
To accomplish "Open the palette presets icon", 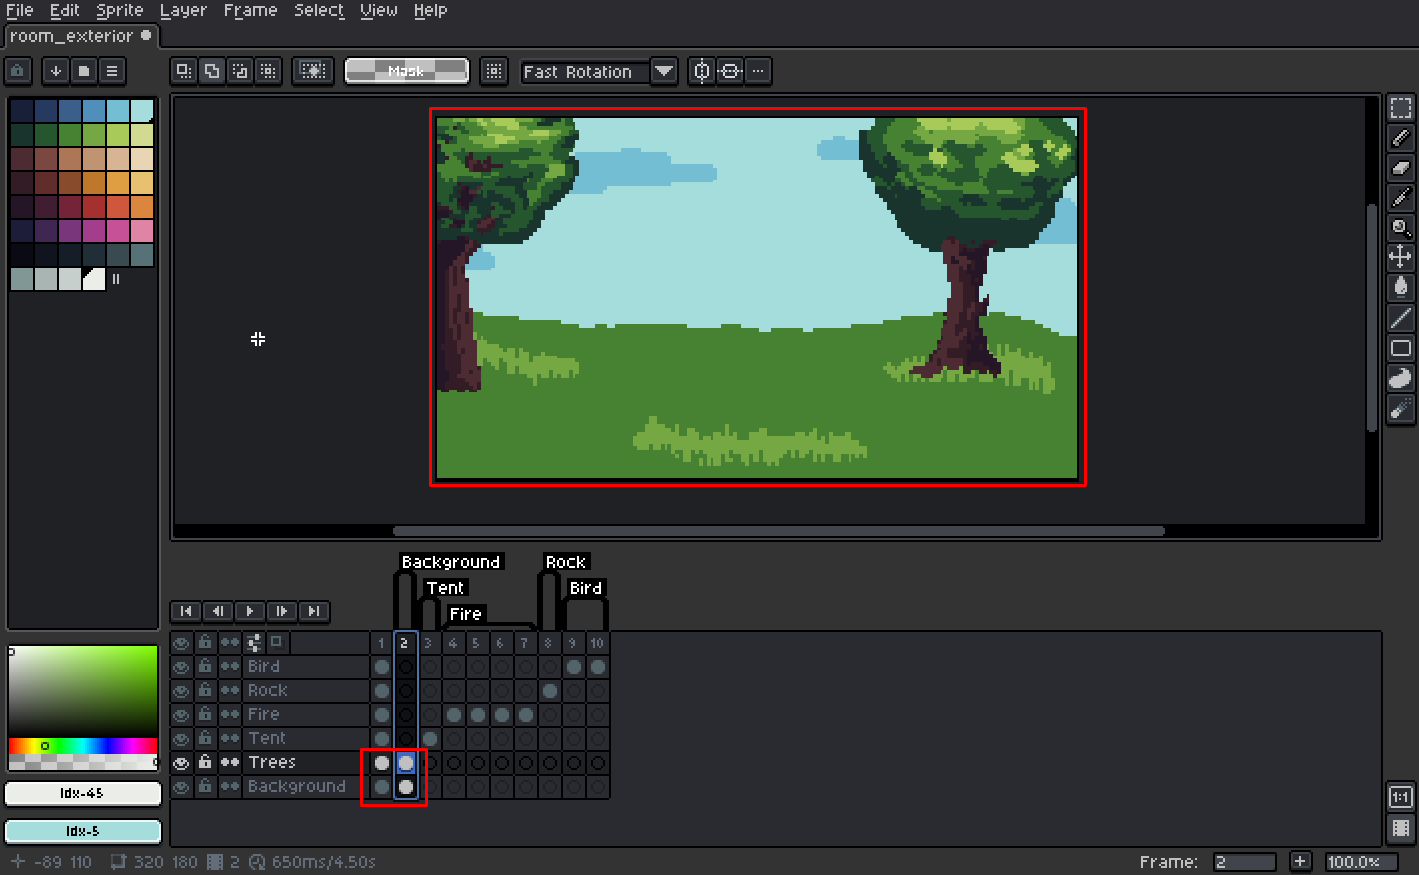I will [x=84, y=71].
